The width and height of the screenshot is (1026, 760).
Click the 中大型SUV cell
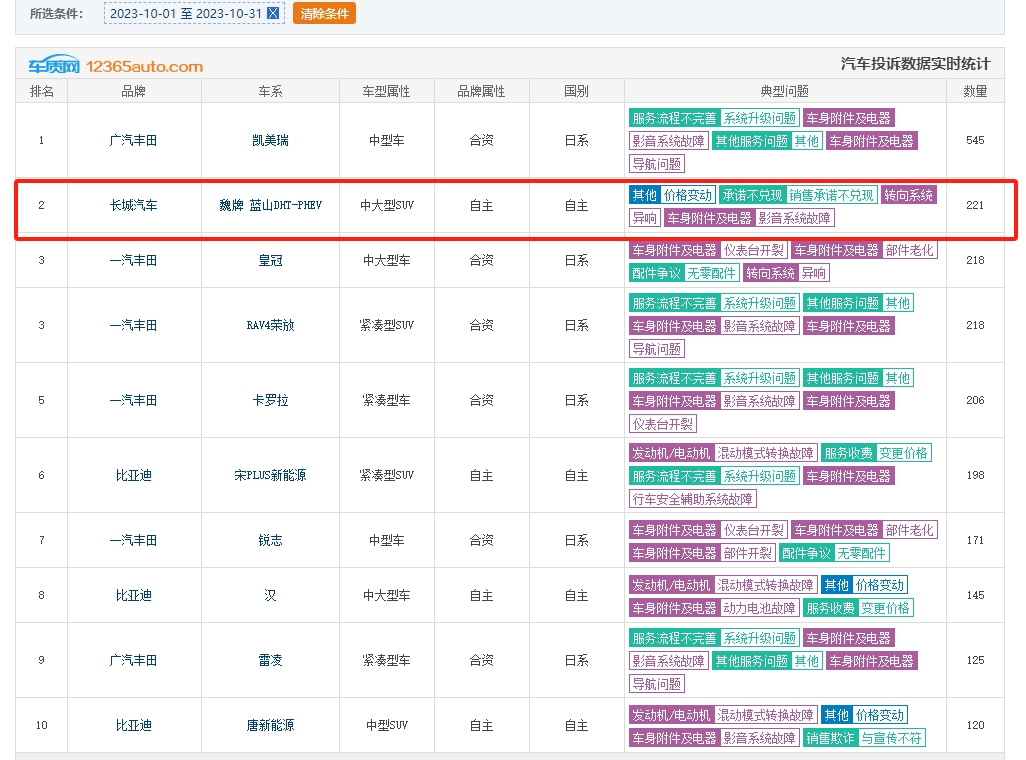(387, 205)
